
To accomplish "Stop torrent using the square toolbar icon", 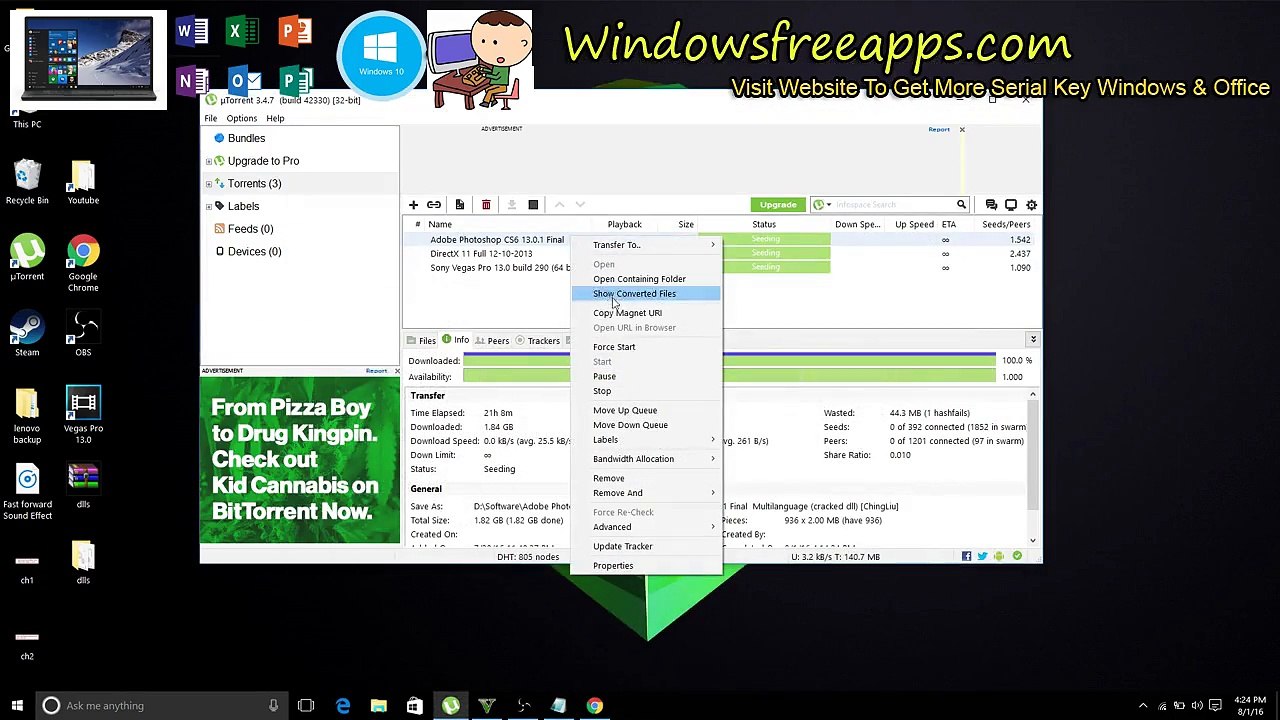I will [x=533, y=205].
